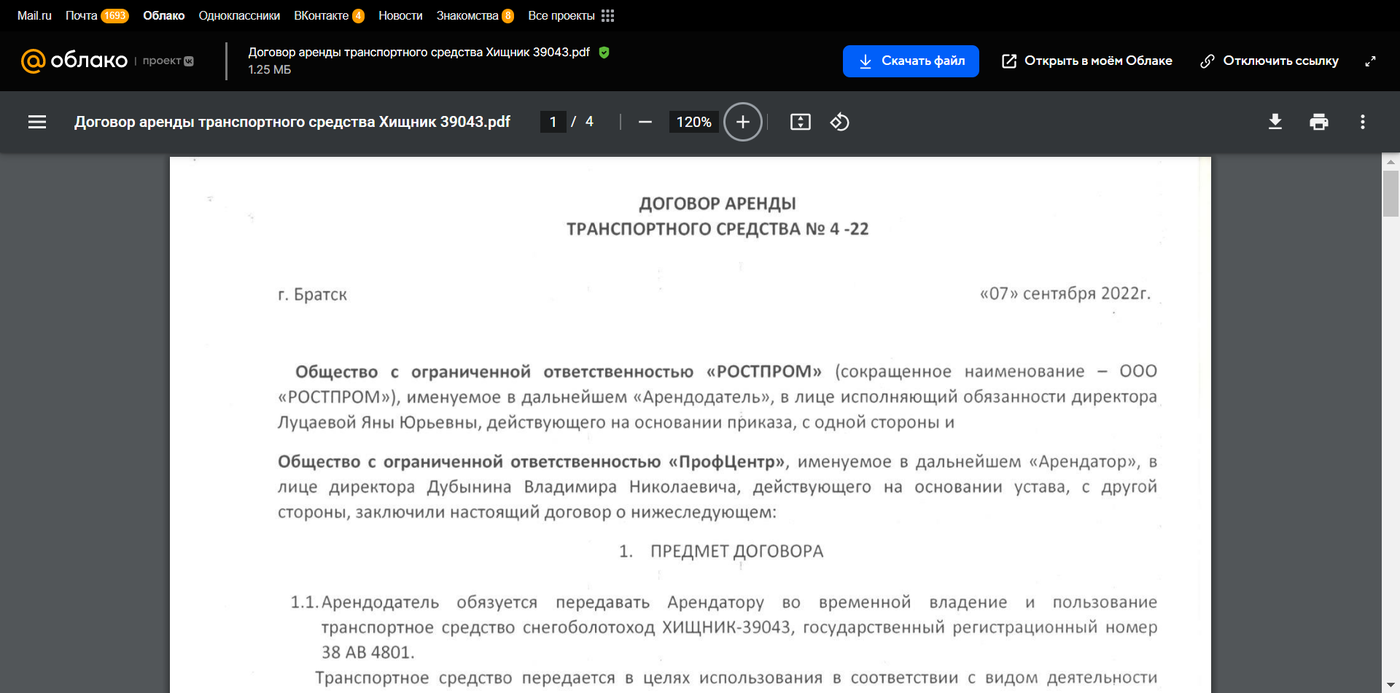The width and height of the screenshot is (1400, 693).
Task: Rotate the document counterclockwise
Action: point(840,122)
